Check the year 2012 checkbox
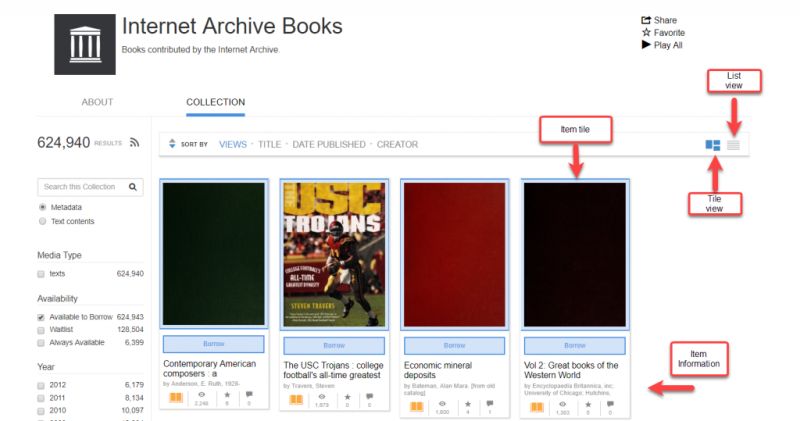 click(41, 385)
